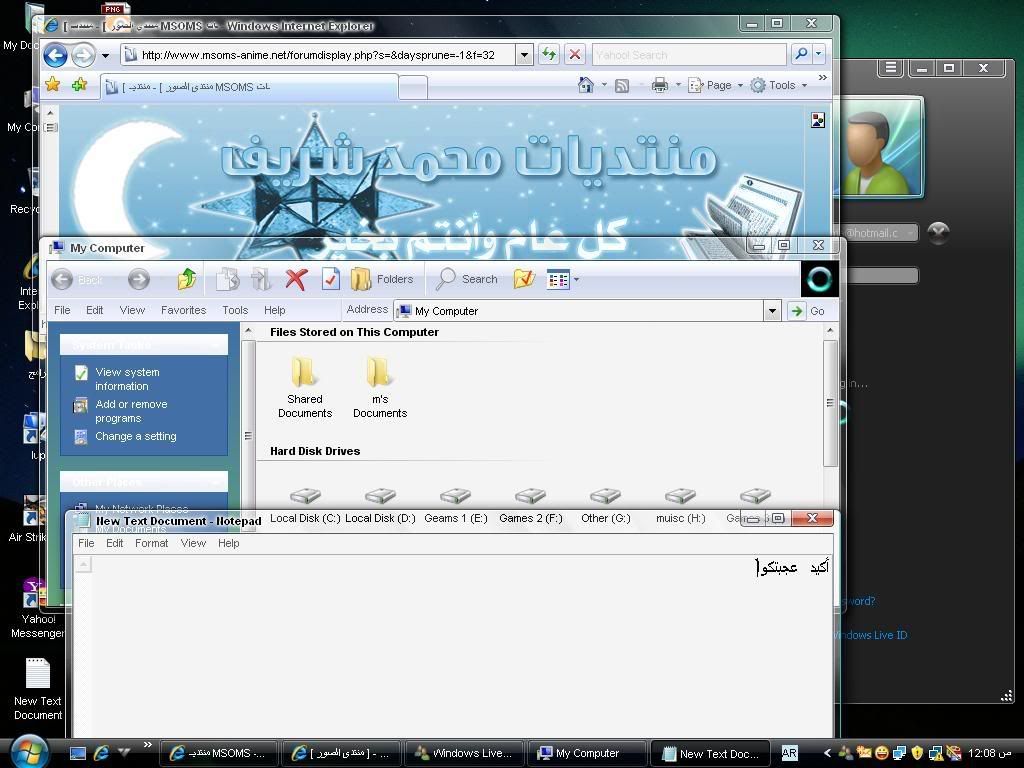Click the Stop loading red X in Internet Explorer

[x=575, y=55]
